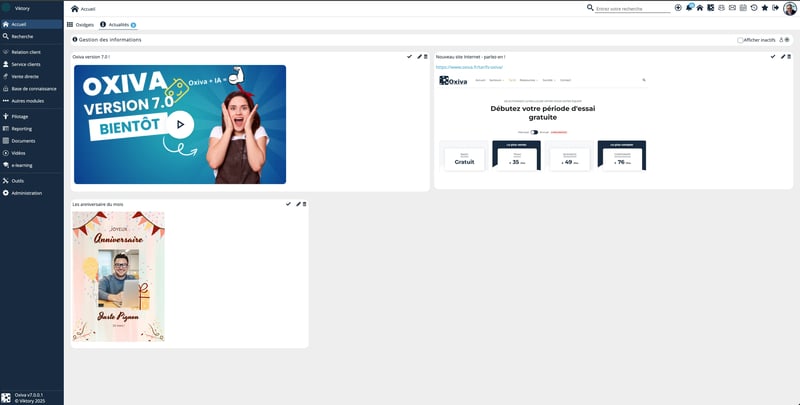
Task: Click the history clock icon
Action: pos(754,8)
